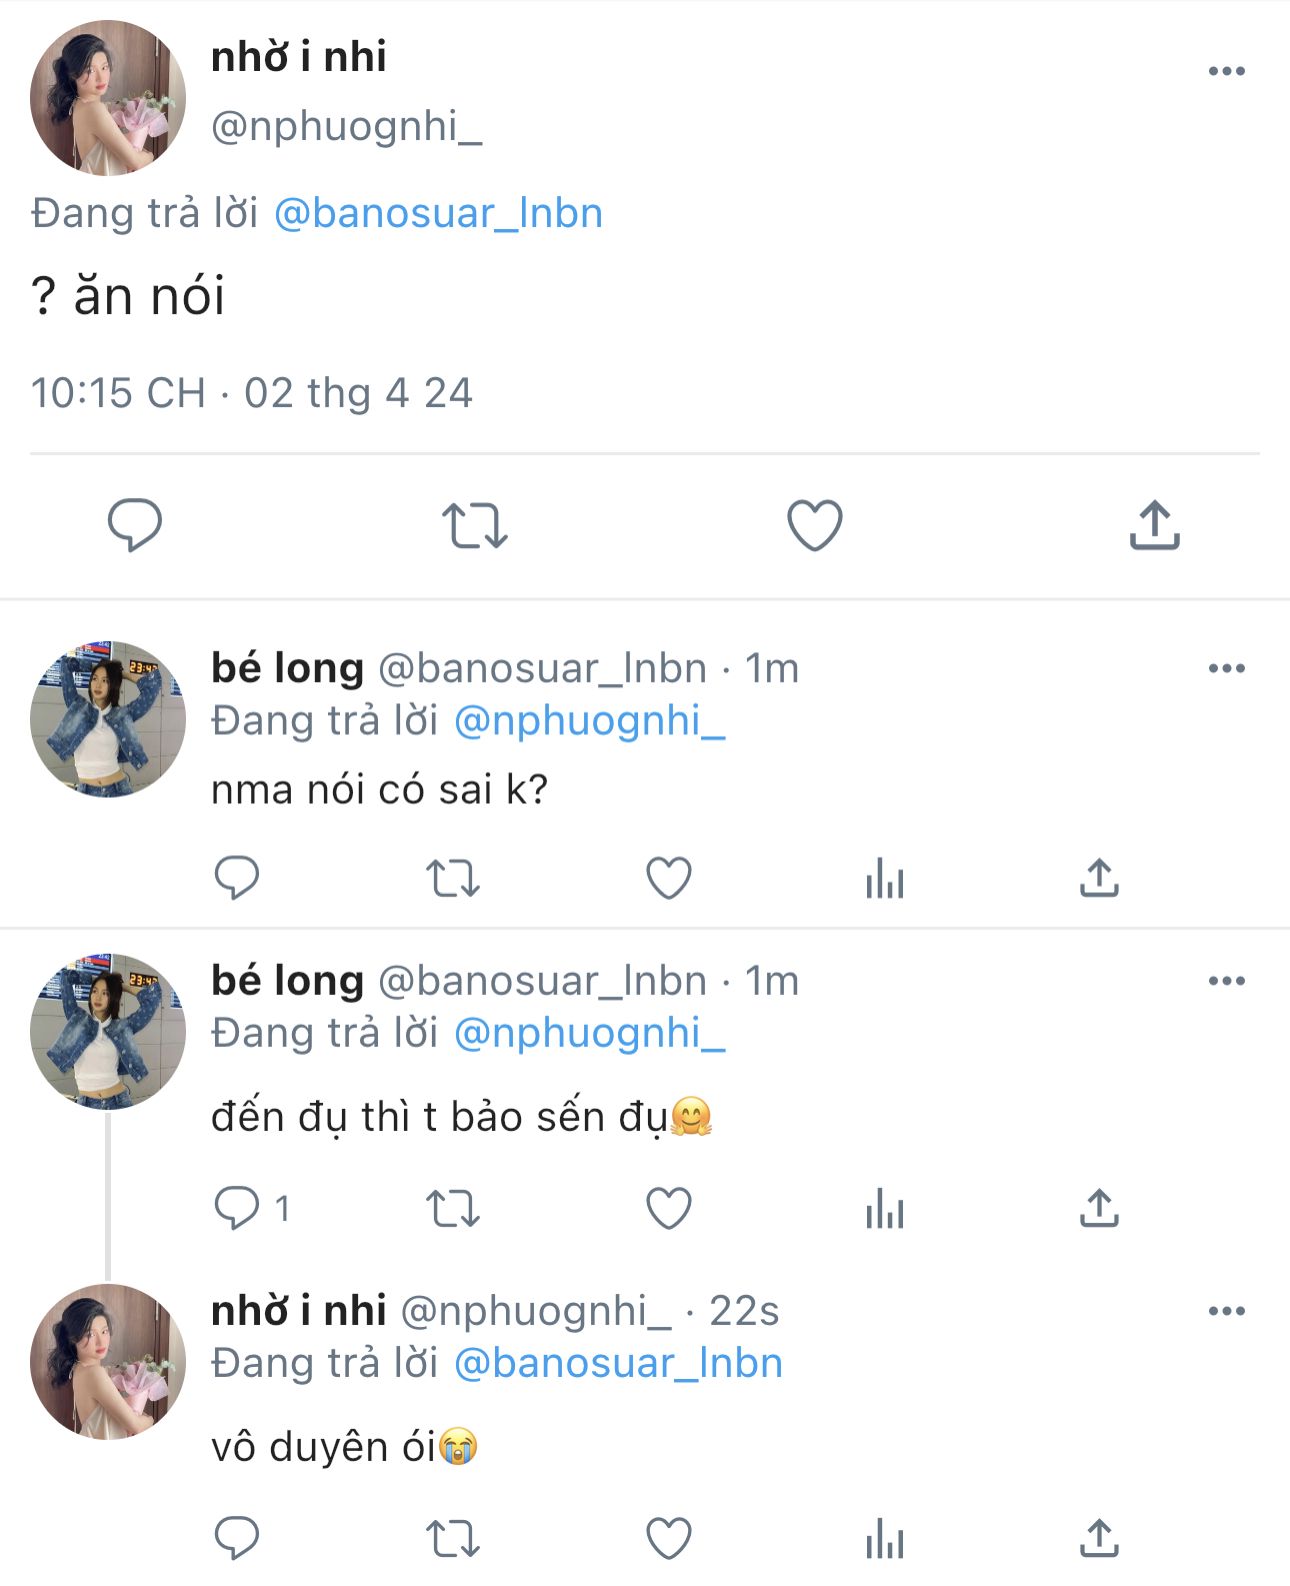Share the "đến đụ thì" reply
The height and width of the screenshot is (1586, 1290).
point(1099,1208)
